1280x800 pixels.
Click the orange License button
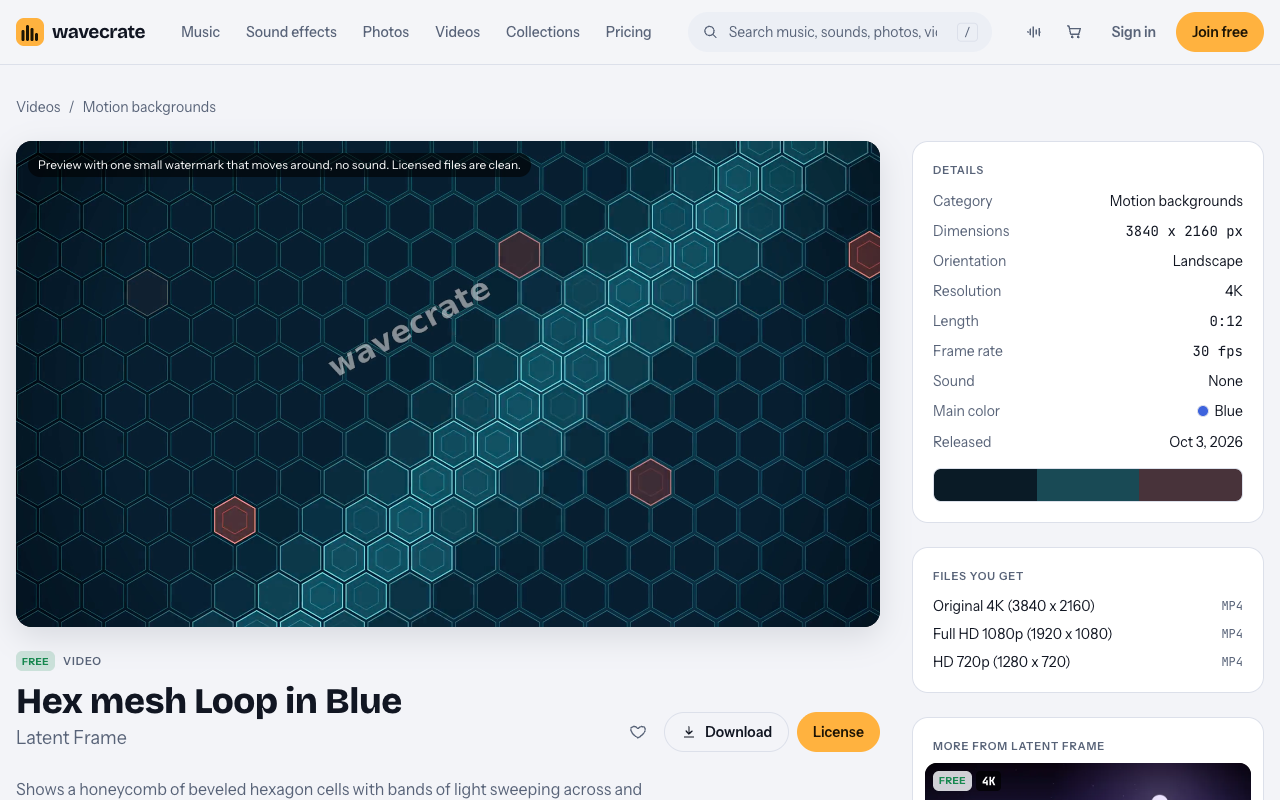pos(838,732)
